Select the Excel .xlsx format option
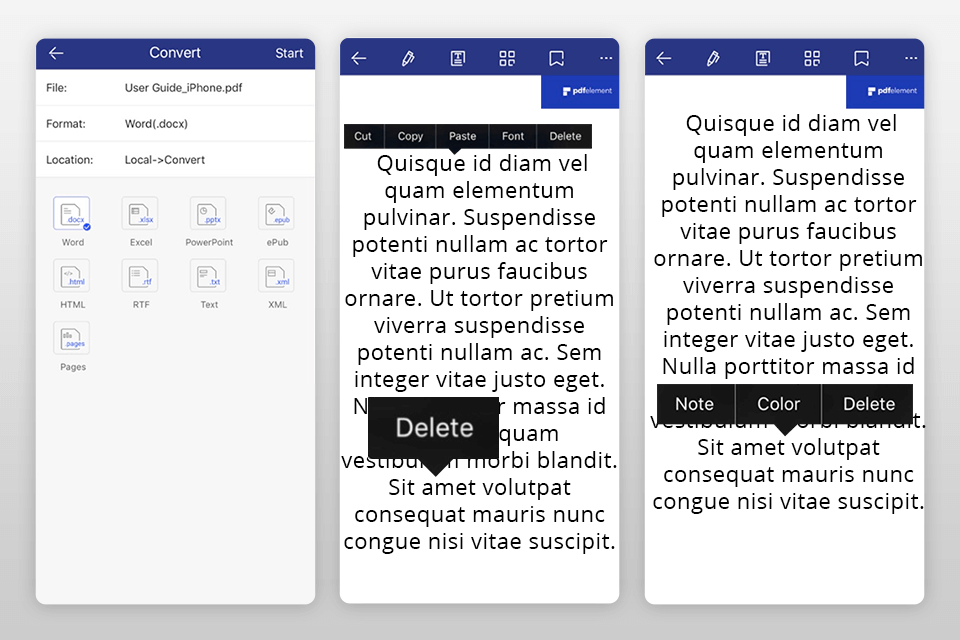Viewport: 960px width, 640px height. coord(140,220)
